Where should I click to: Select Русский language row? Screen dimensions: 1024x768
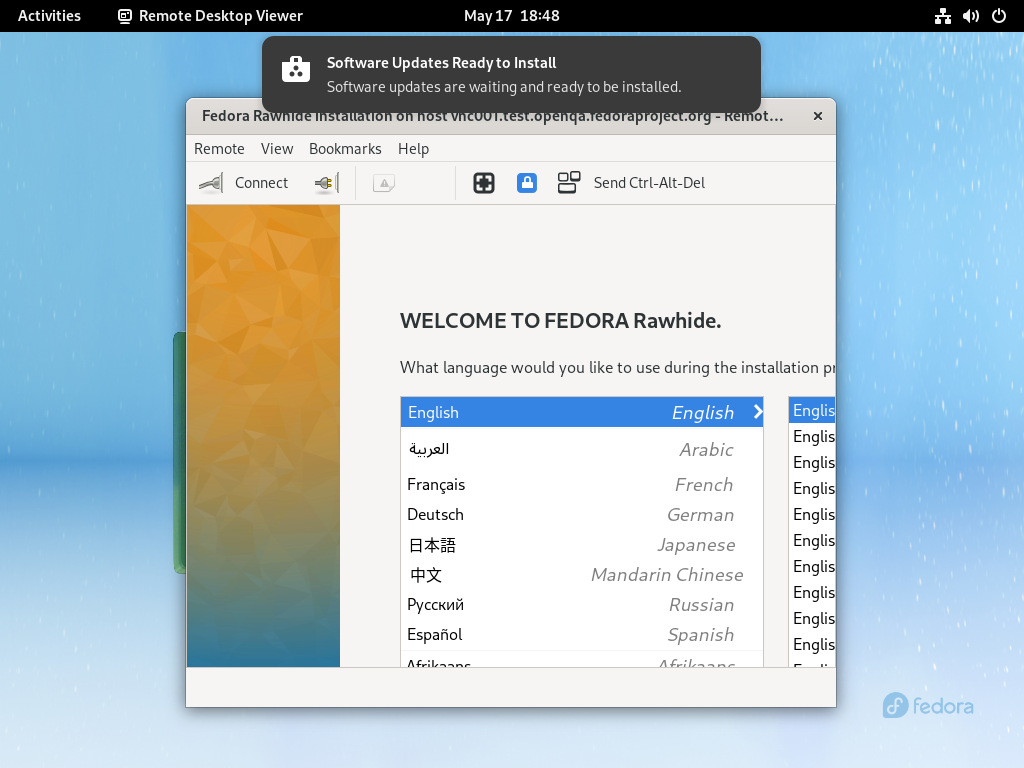tap(582, 605)
